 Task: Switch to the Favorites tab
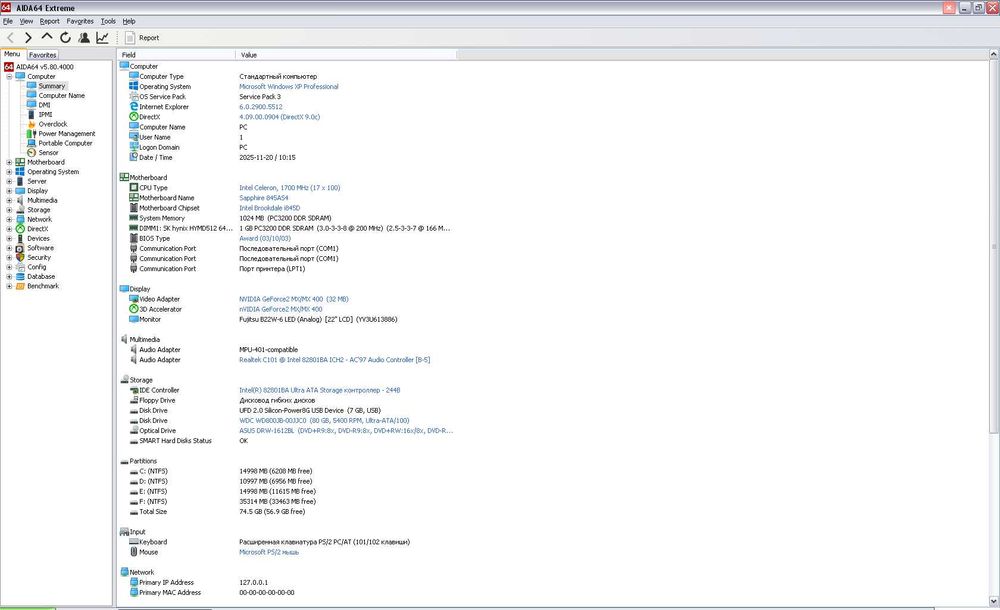click(43, 55)
